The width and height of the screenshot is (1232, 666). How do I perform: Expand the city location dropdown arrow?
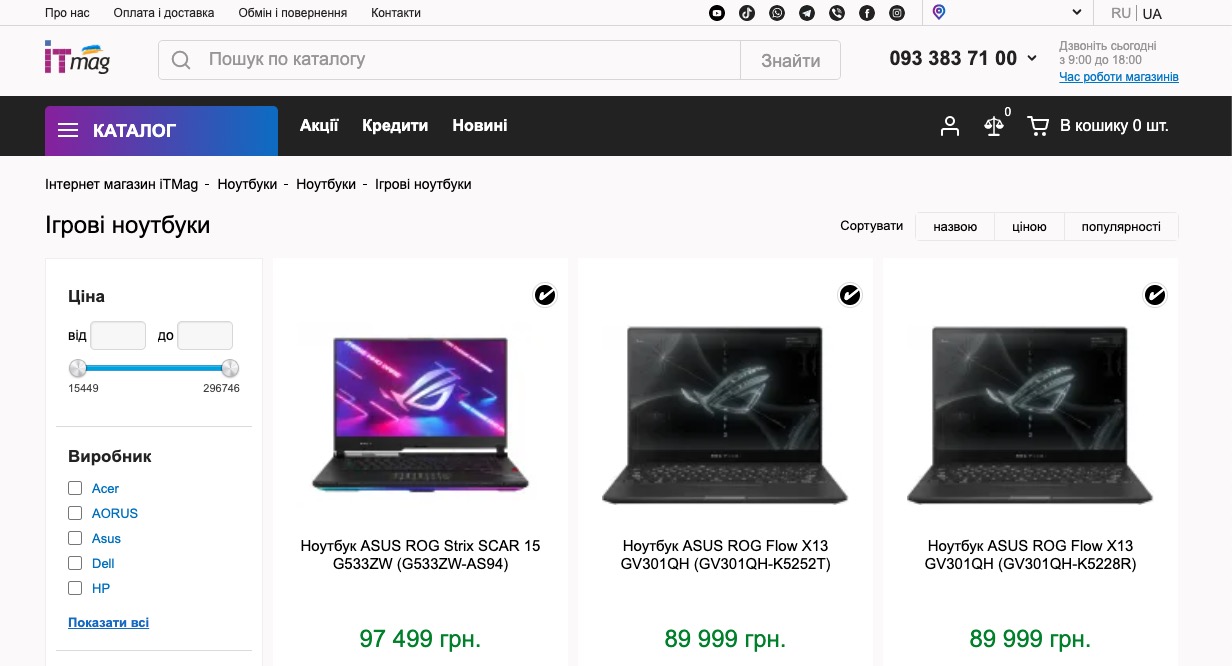point(1077,13)
